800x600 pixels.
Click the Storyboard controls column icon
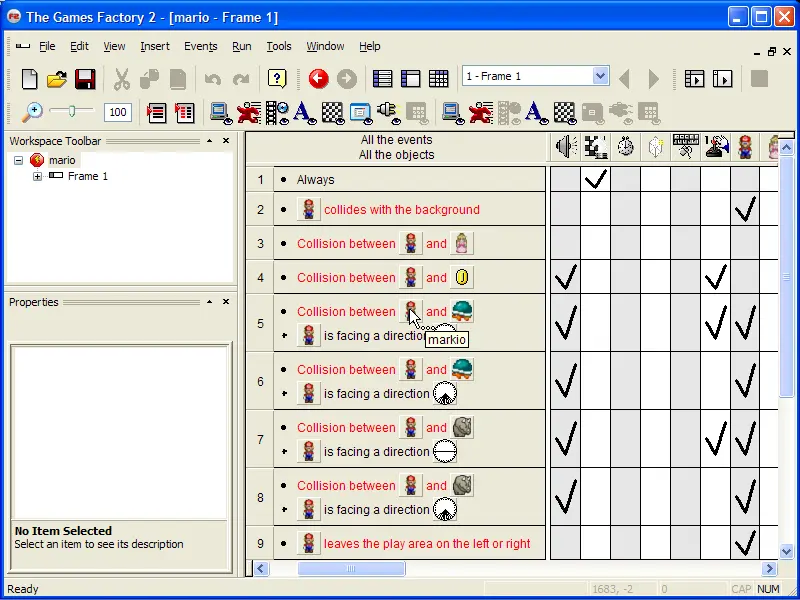(595, 147)
